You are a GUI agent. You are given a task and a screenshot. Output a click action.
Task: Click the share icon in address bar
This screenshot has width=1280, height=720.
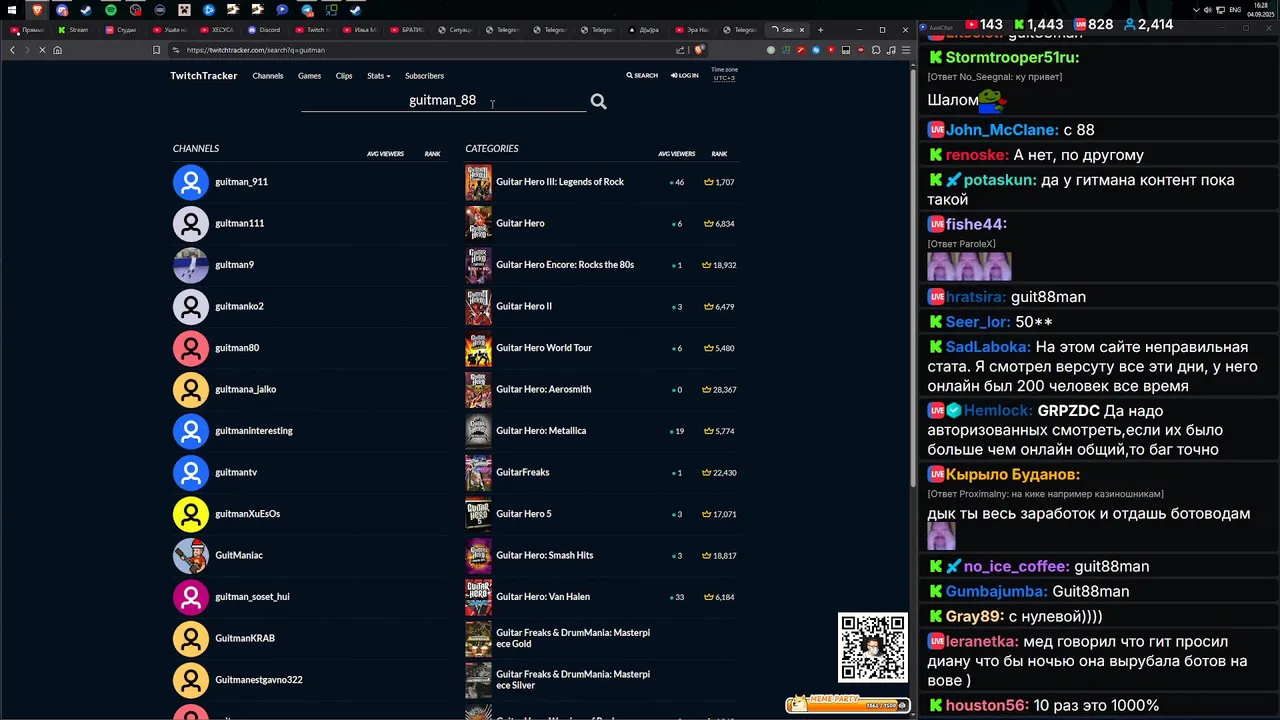coord(681,50)
